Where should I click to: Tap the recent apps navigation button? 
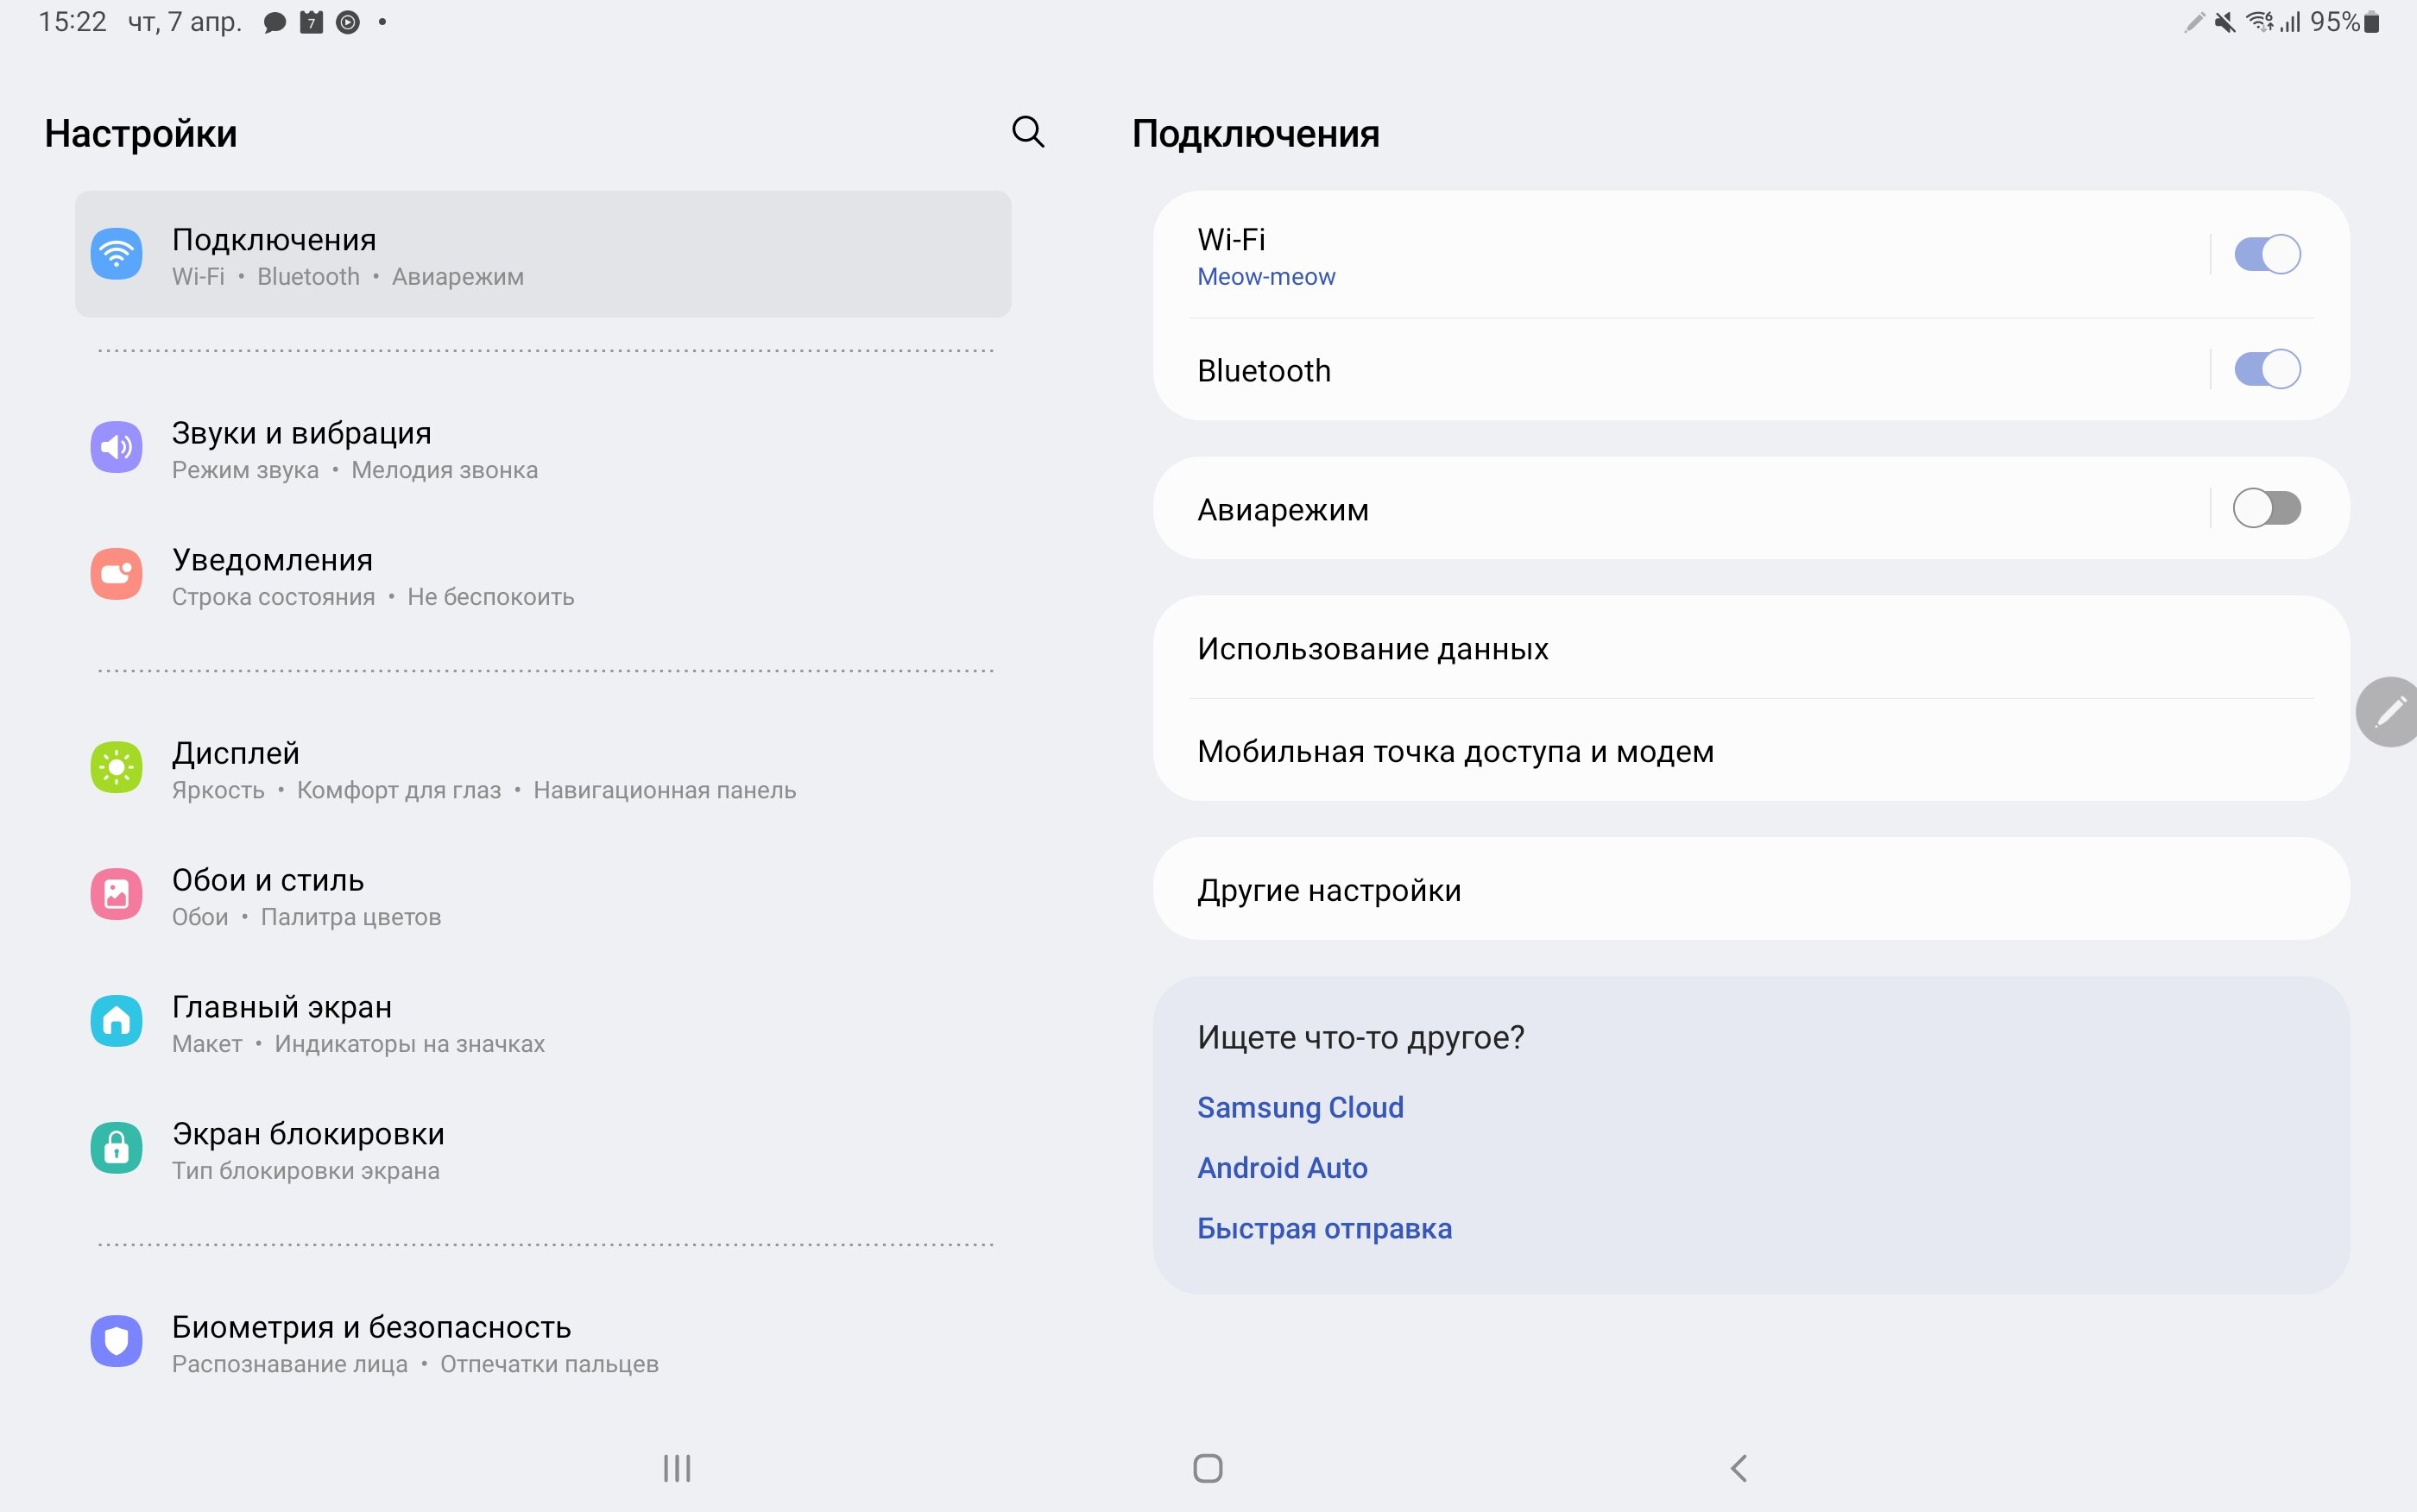coord(677,1468)
